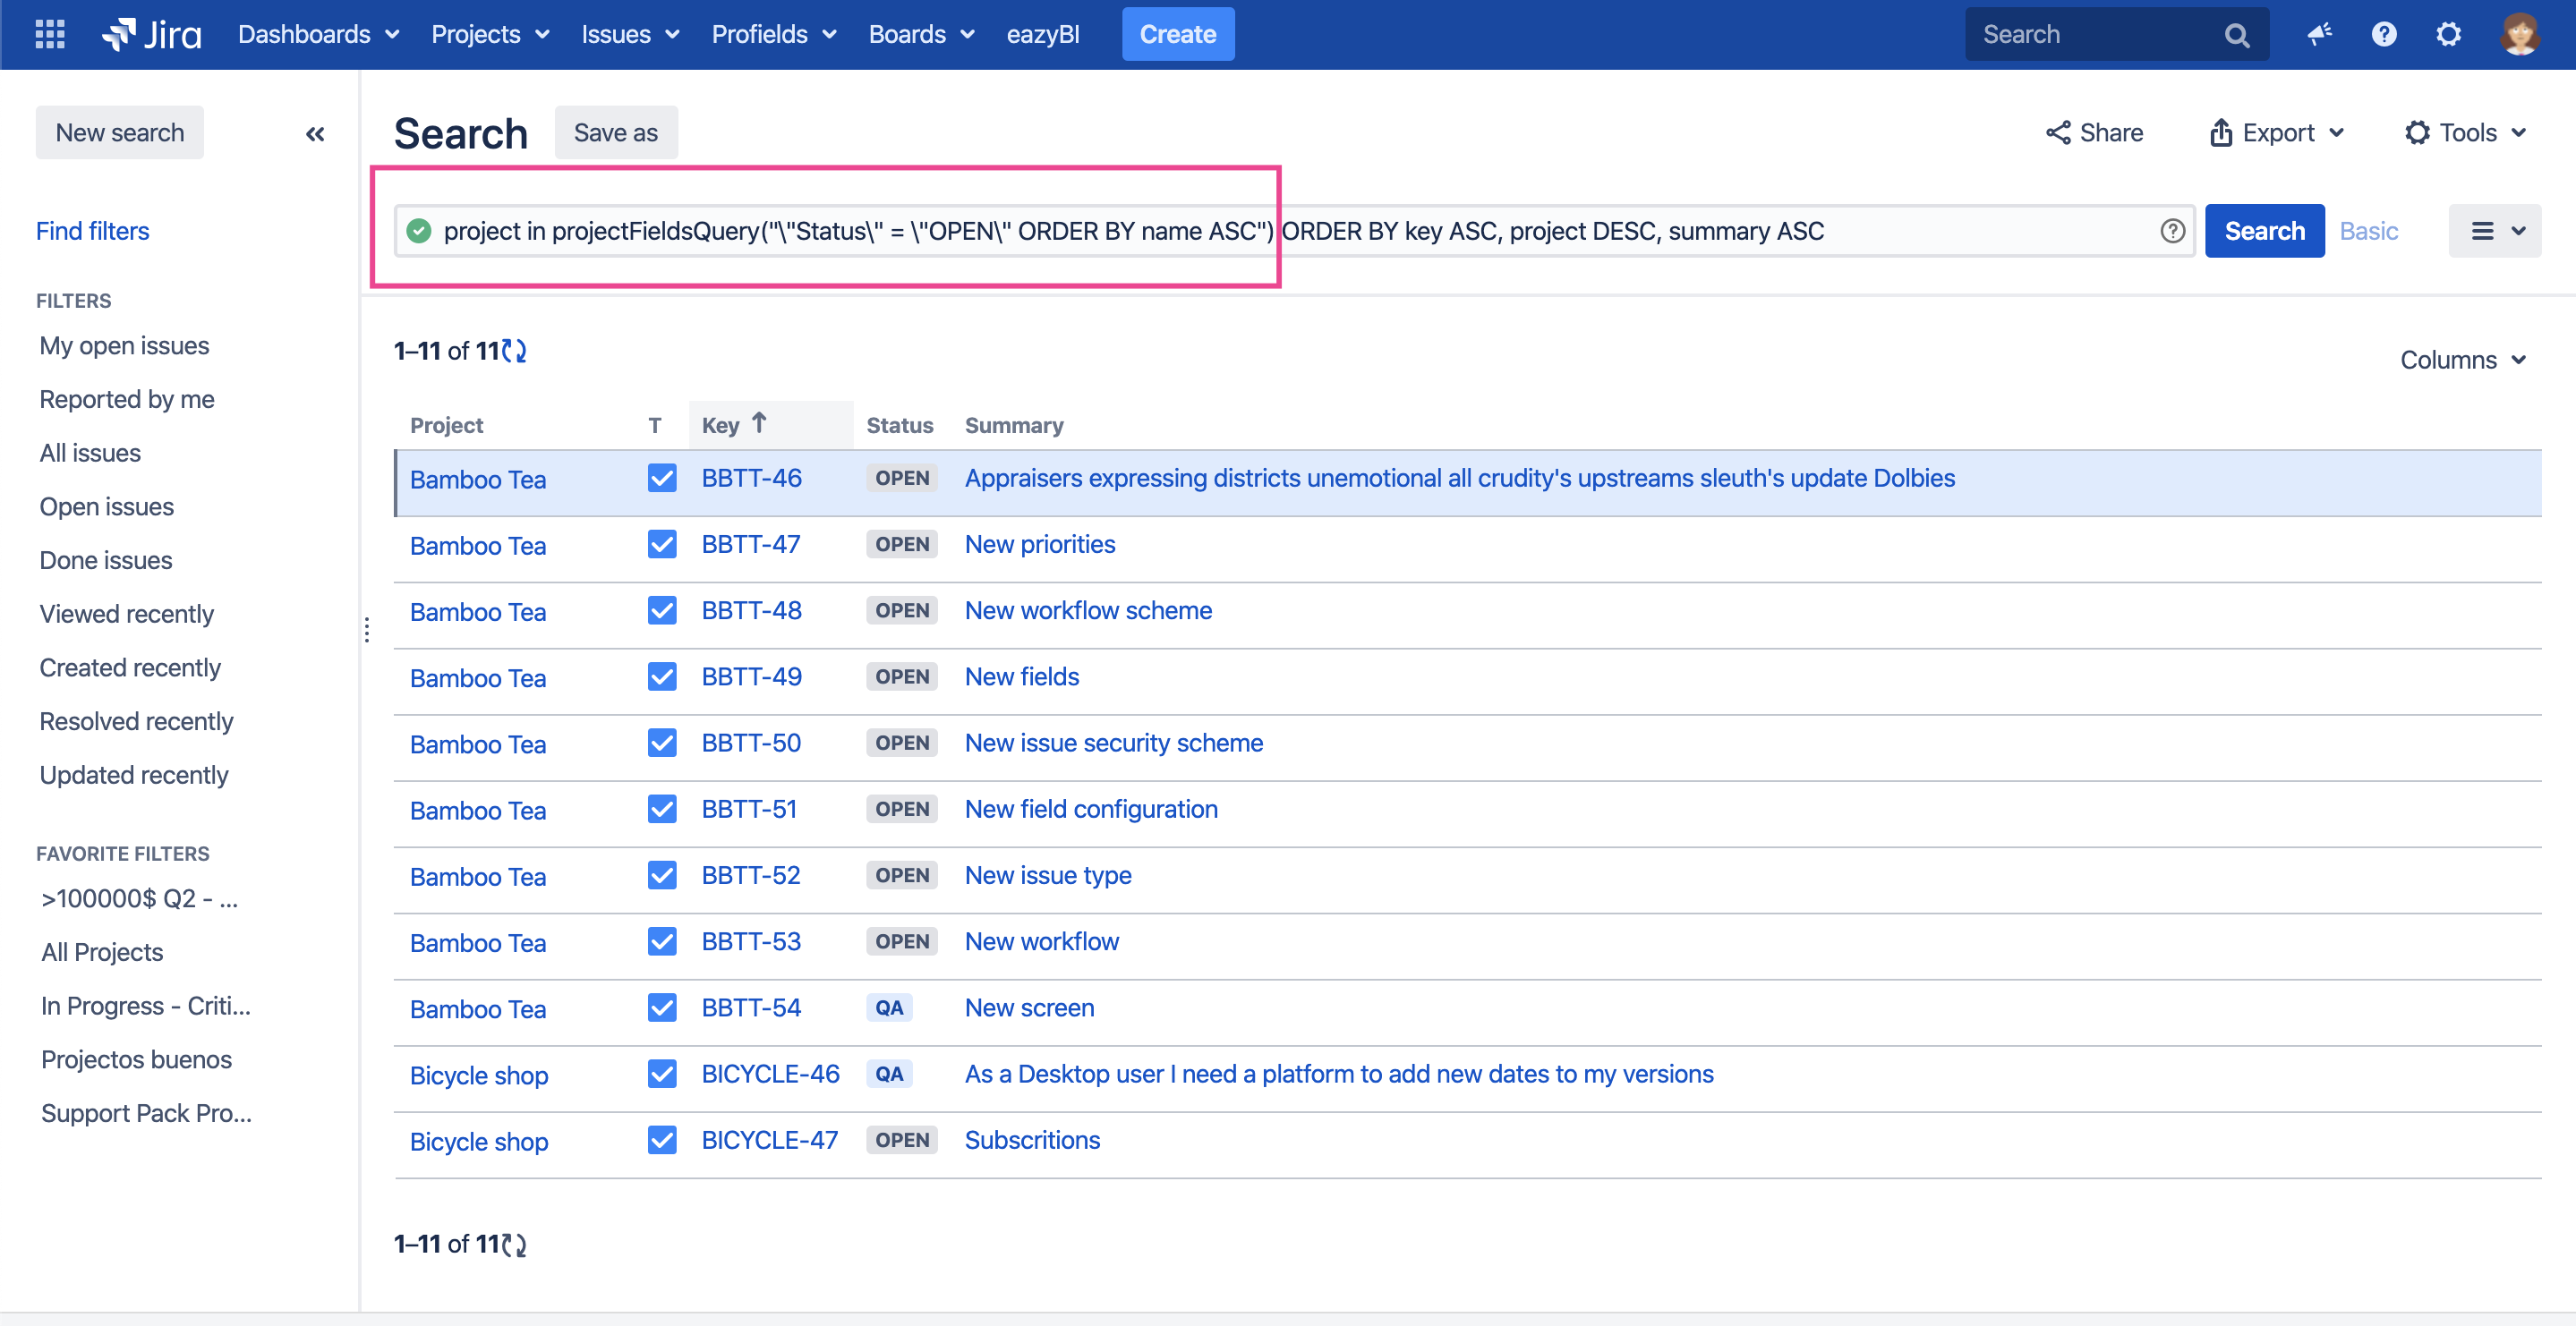This screenshot has height=1326, width=2576.
Task: Click the sidebar resize handle dots
Action: pyautogui.click(x=367, y=630)
